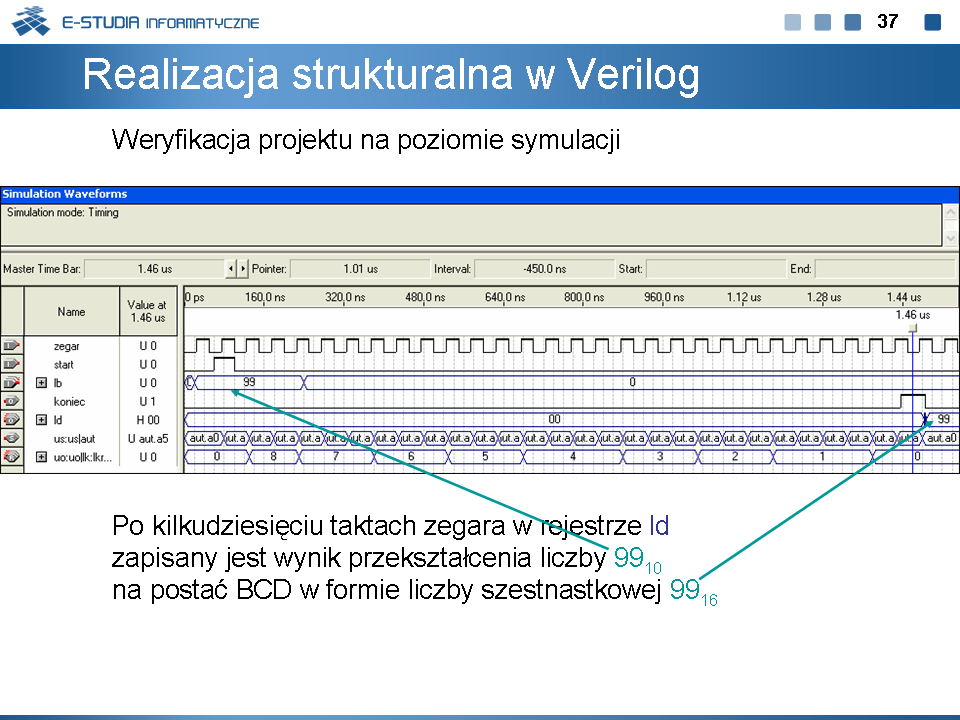The width and height of the screenshot is (960, 720).
Task: Click the darkest blue square after 37
Action: click(x=932, y=22)
